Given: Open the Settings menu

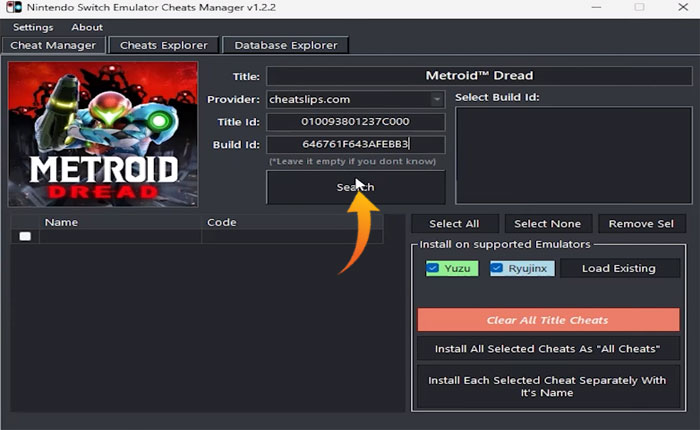Looking at the screenshot, I should (33, 27).
